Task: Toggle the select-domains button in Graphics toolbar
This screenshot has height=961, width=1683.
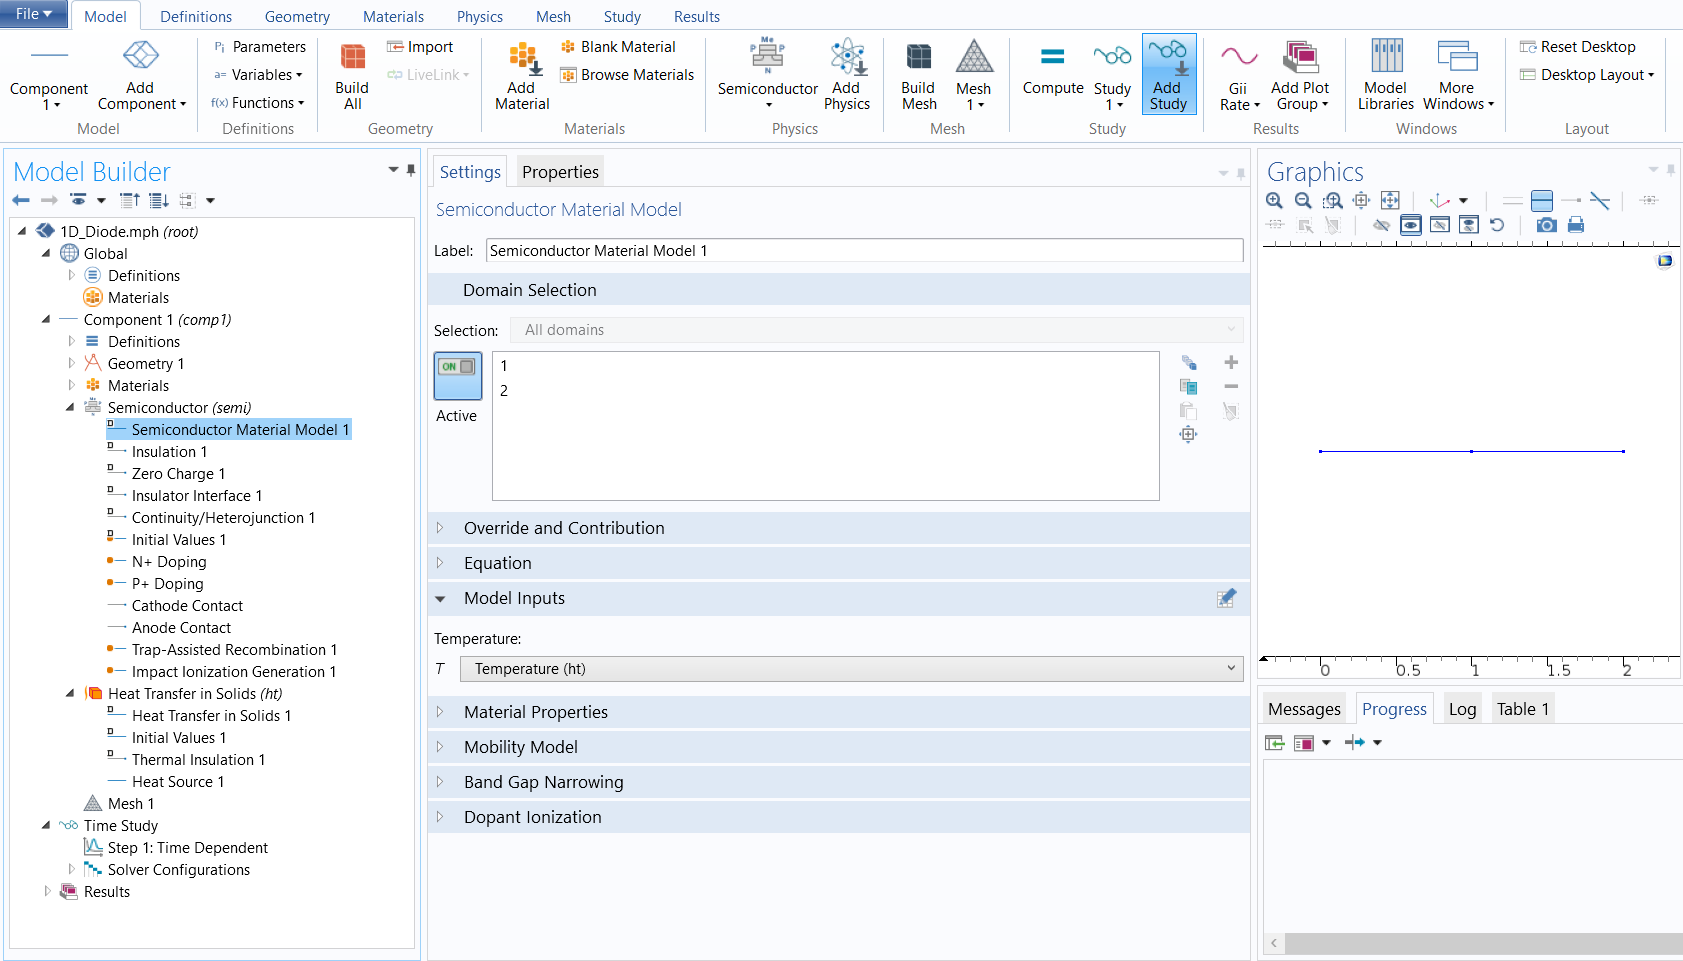Action: coord(1542,201)
